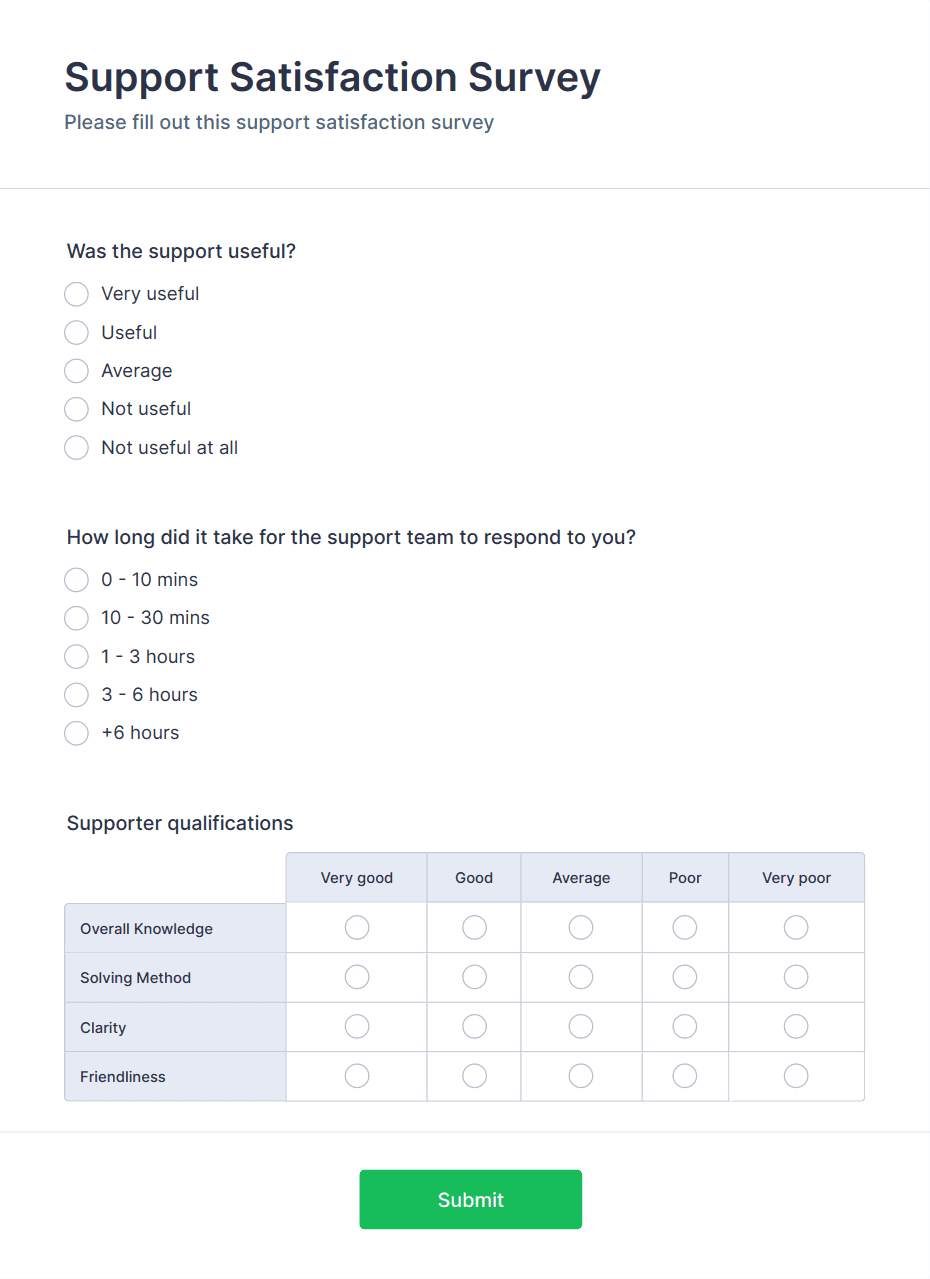Choose 10 - 30 mins response time
Screen dimensions: 930x1279
[x=76, y=618]
